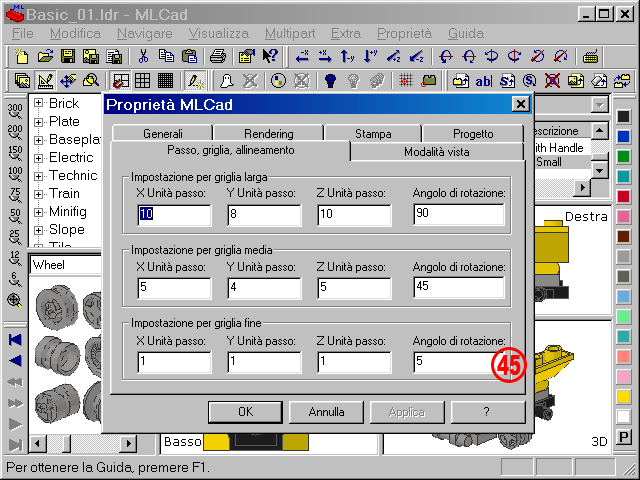The width and height of the screenshot is (640, 480).
Task: Move part along negative X axis
Action: click(302, 56)
